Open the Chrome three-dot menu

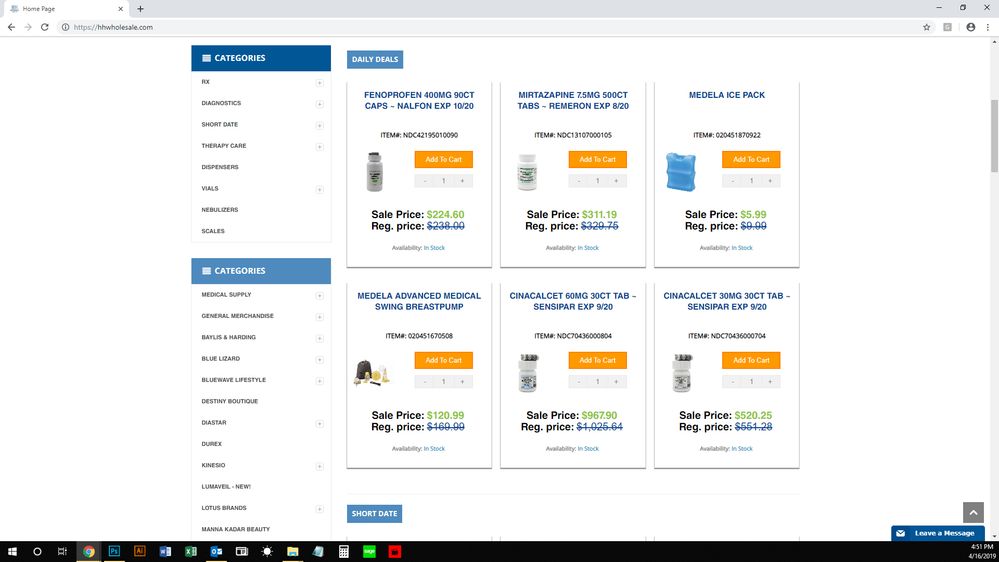[x=988, y=27]
